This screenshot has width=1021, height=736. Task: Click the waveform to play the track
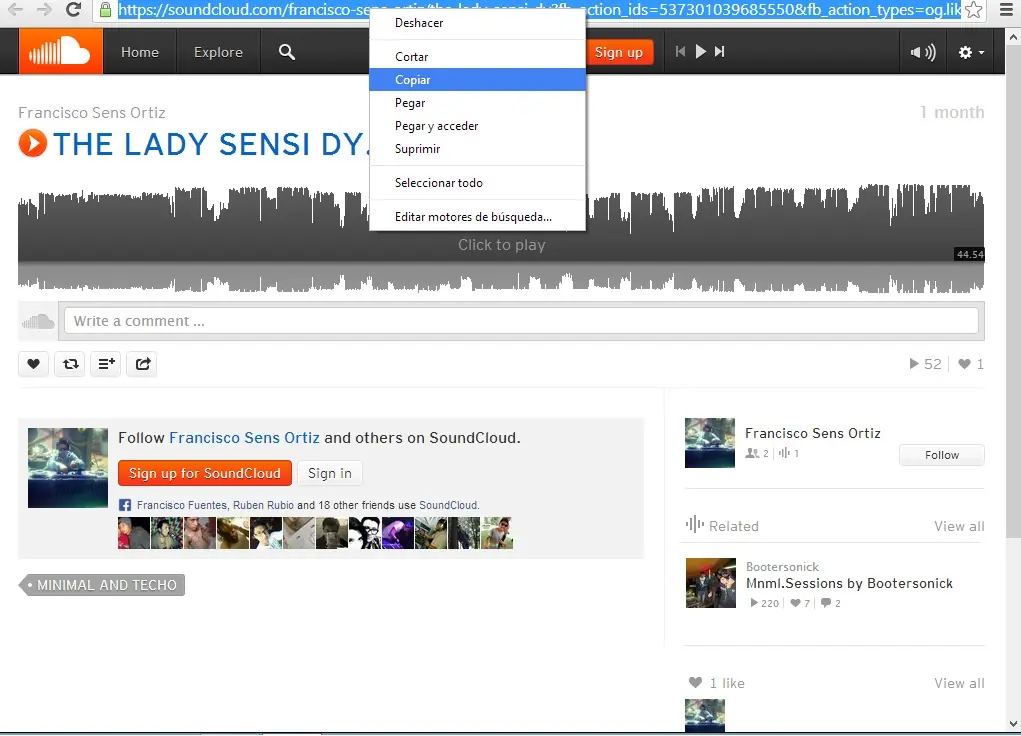pos(501,238)
